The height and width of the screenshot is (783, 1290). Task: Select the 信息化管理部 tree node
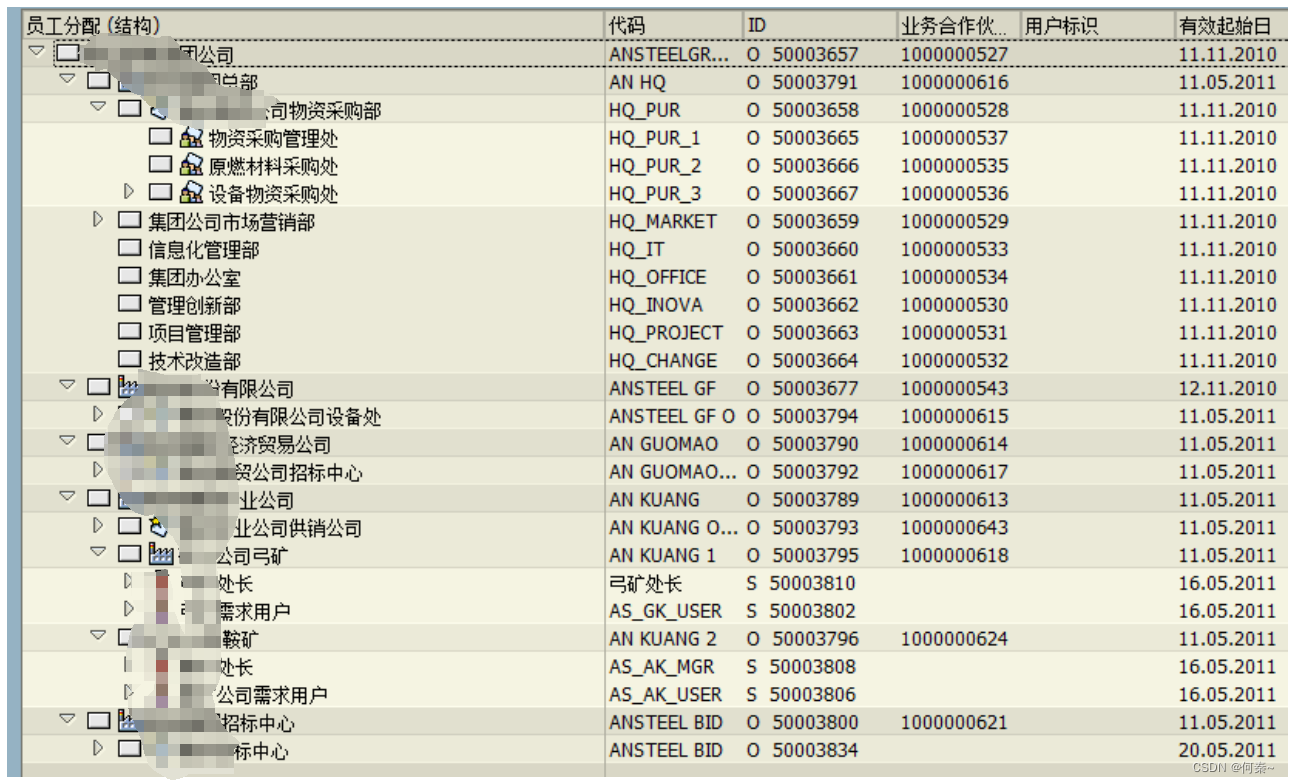pos(204,249)
